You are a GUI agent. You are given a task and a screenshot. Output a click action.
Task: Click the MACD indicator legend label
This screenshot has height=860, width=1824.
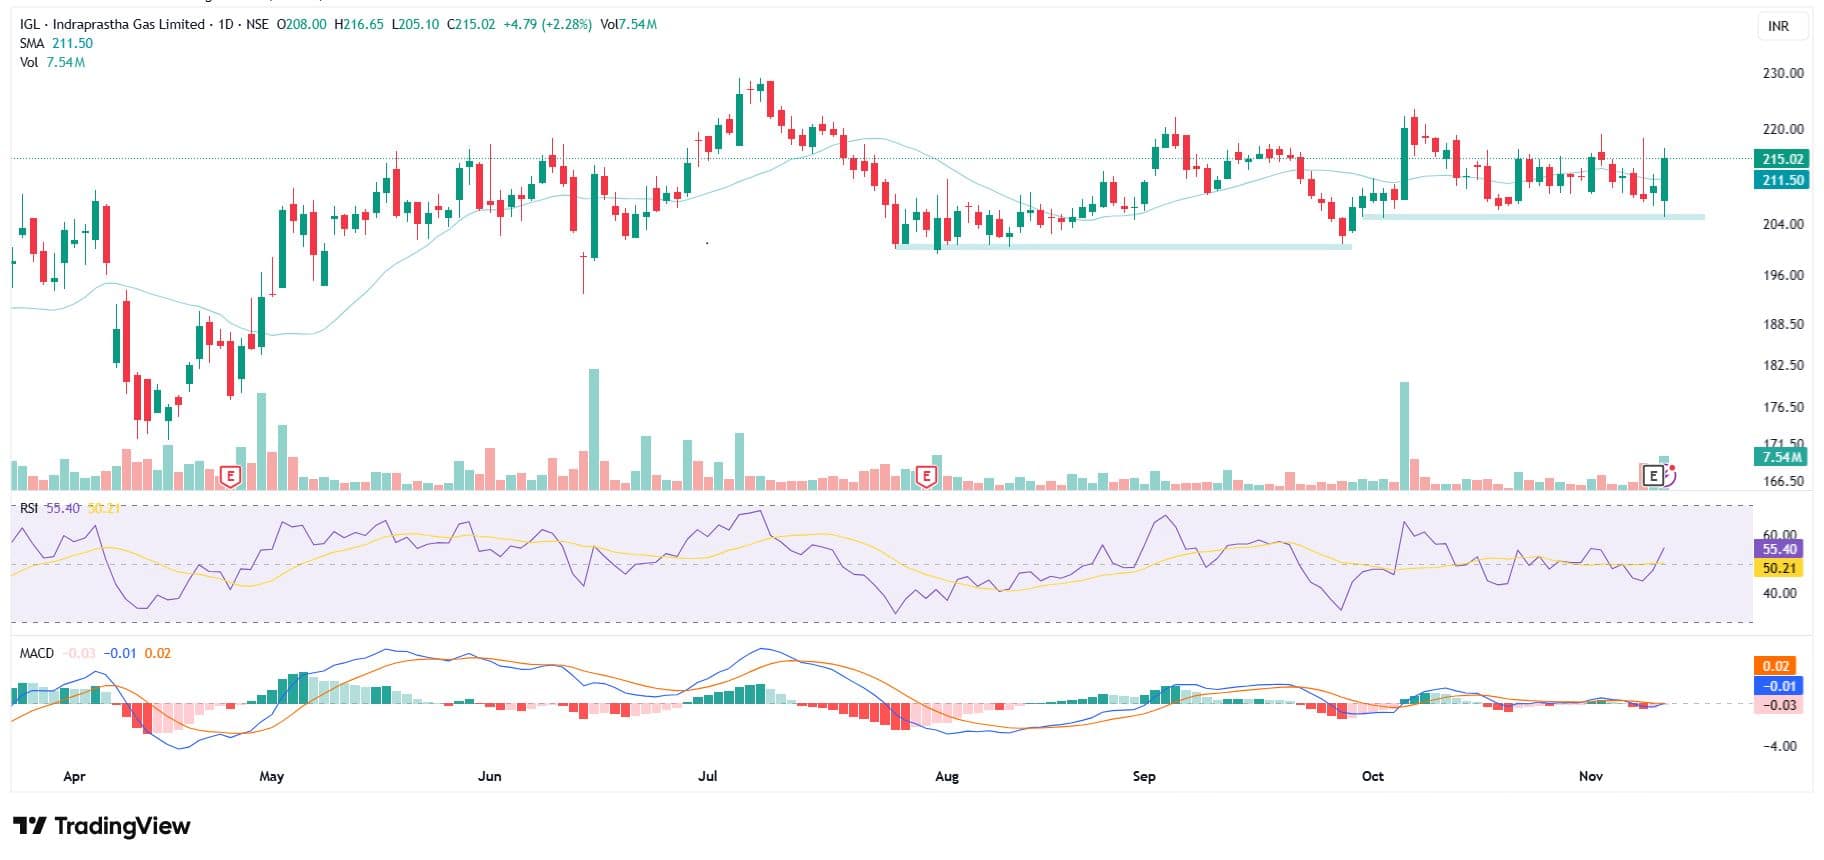tap(37, 653)
